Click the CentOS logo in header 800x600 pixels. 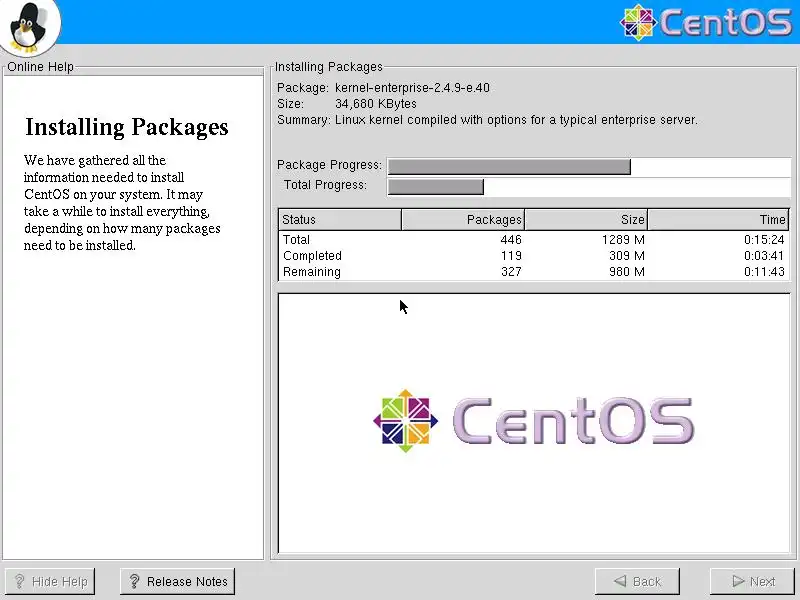[706, 22]
